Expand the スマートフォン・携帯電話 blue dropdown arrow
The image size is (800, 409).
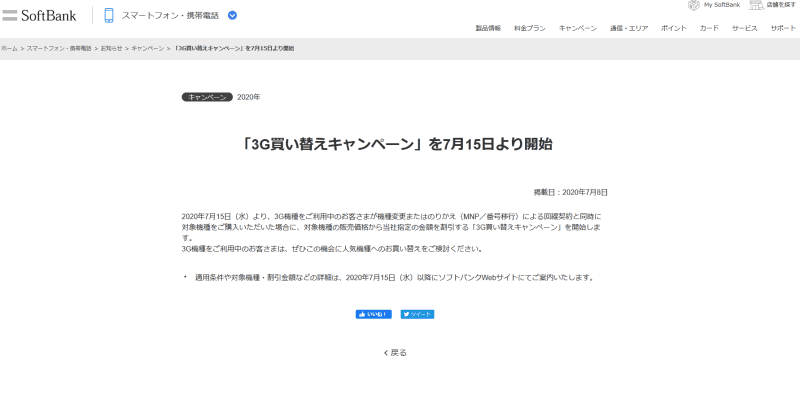[232, 15]
